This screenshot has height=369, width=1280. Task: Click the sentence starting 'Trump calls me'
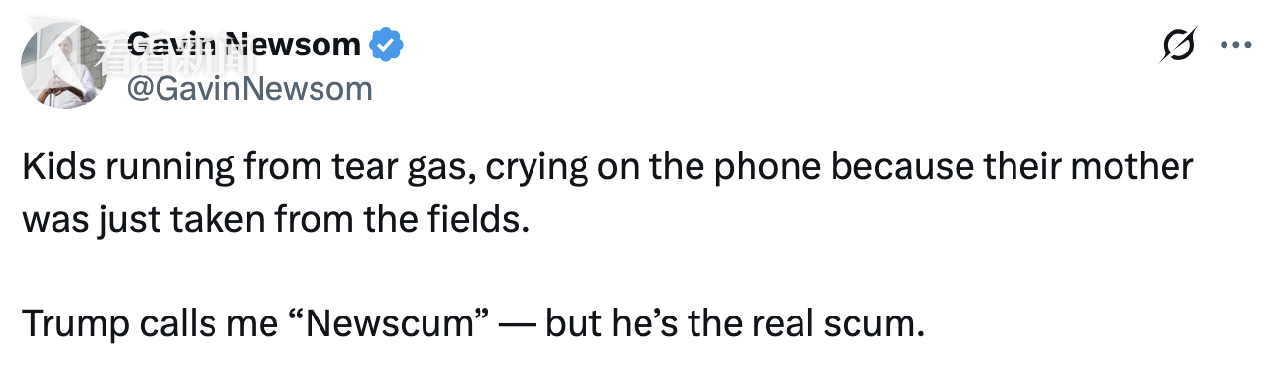coord(469,323)
